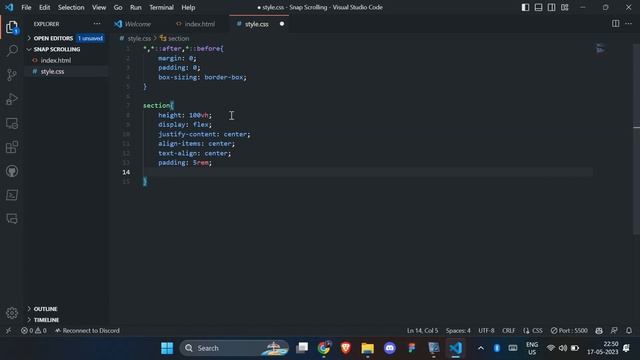Change indentation via Spaces: 4
The image size is (640, 360).
tap(458, 331)
